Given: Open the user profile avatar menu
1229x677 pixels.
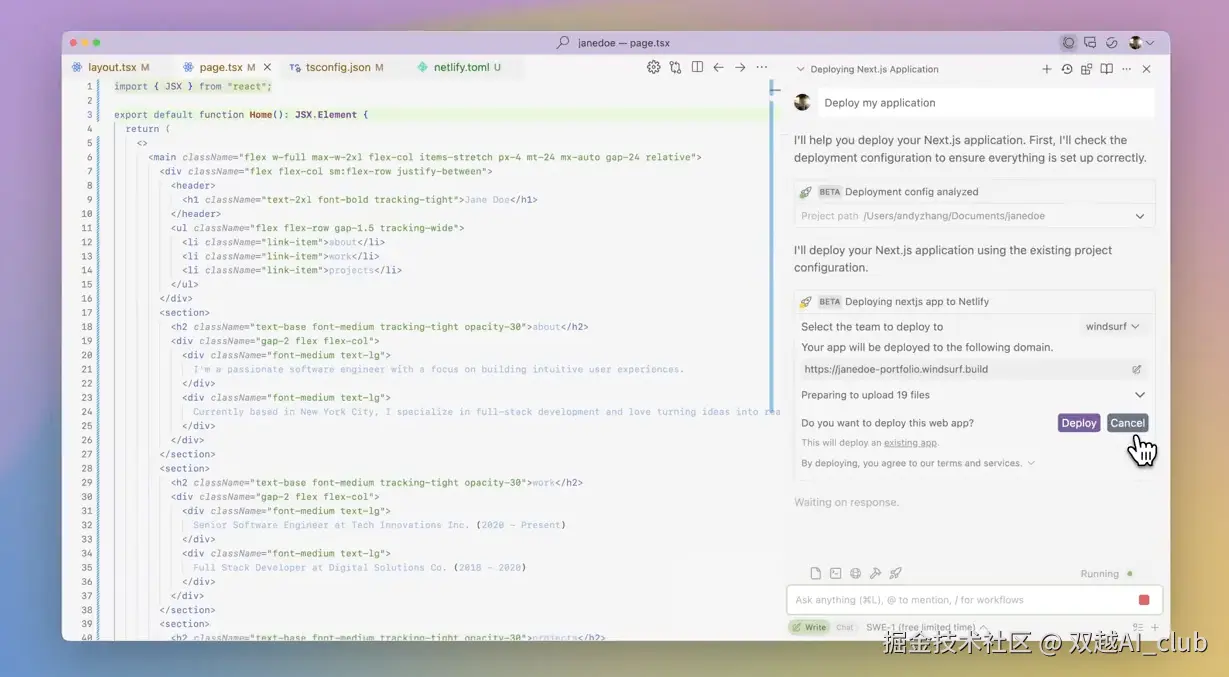Looking at the screenshot, I should (1141, 43).
